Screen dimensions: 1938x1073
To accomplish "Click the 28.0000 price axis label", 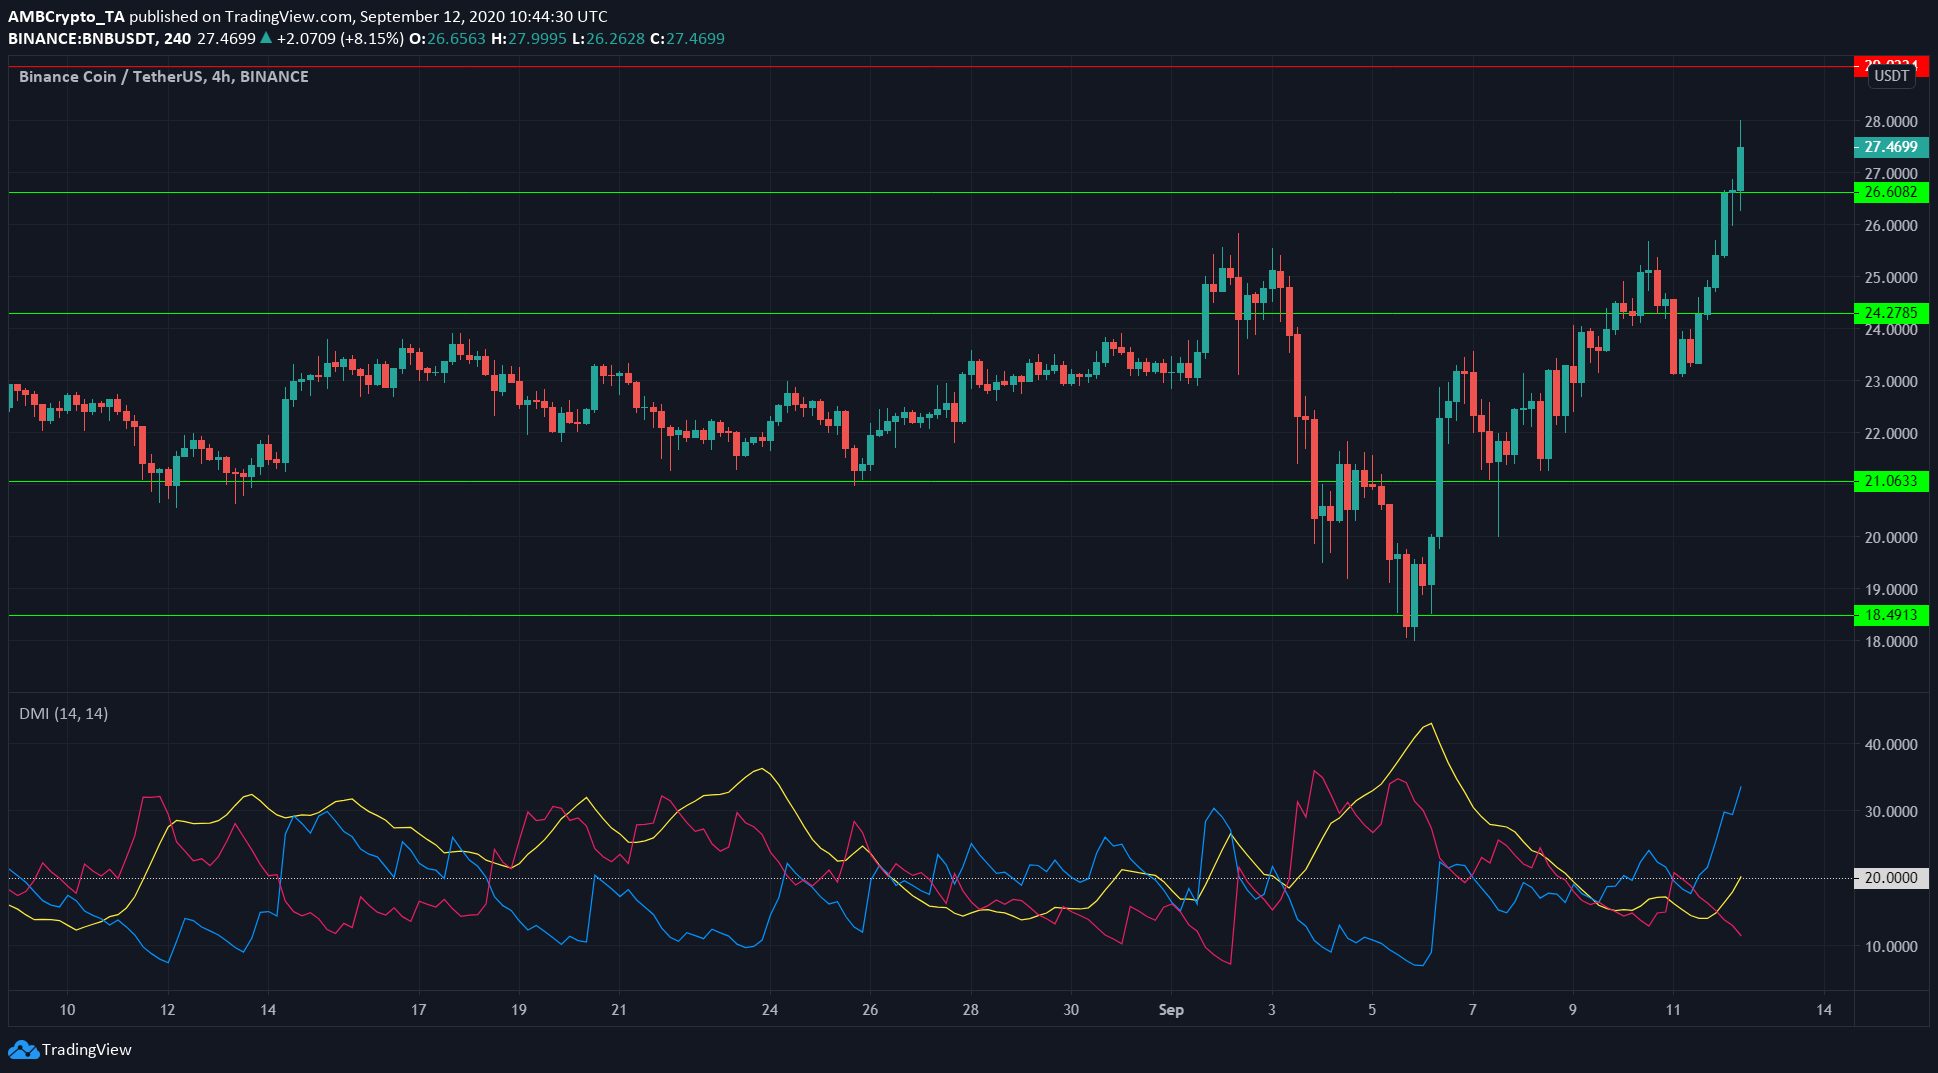I will 1891,122.
